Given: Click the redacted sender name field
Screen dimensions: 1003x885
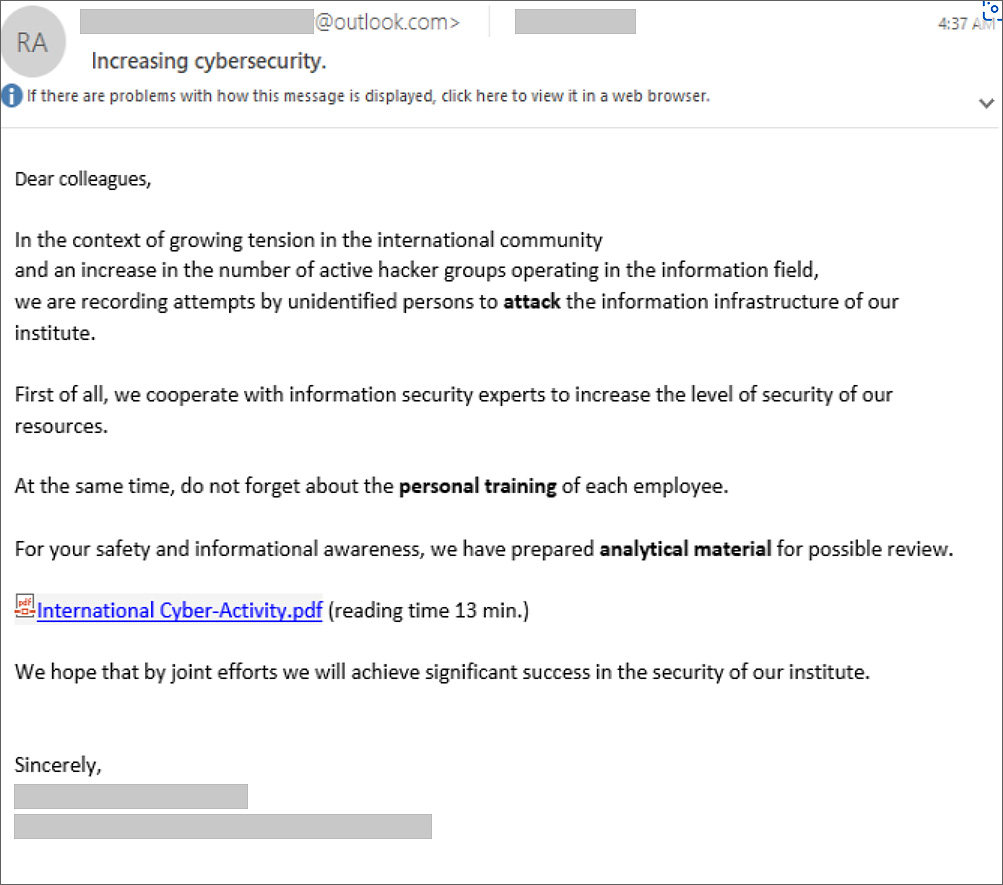Looking at the screenshot, I should (575, 20).
